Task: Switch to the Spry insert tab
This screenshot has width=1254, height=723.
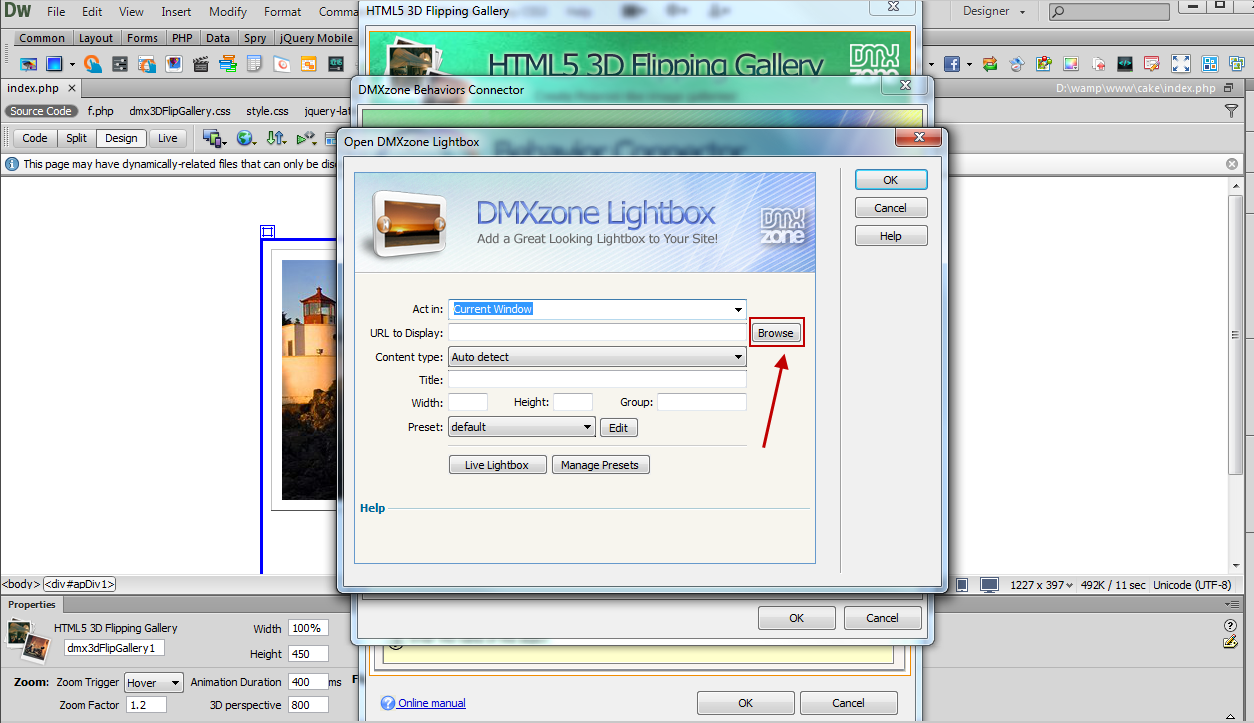Action: point(255,38)
